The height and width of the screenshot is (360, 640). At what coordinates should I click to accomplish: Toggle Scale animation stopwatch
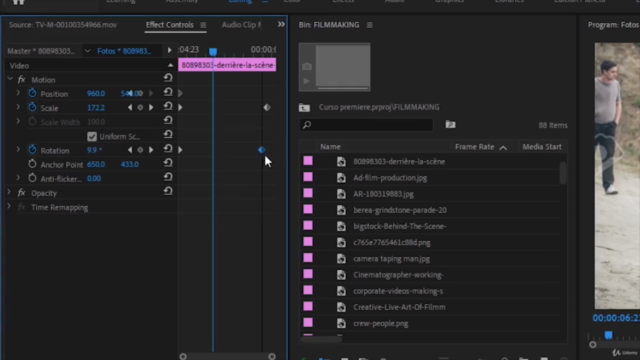point(32,107)
